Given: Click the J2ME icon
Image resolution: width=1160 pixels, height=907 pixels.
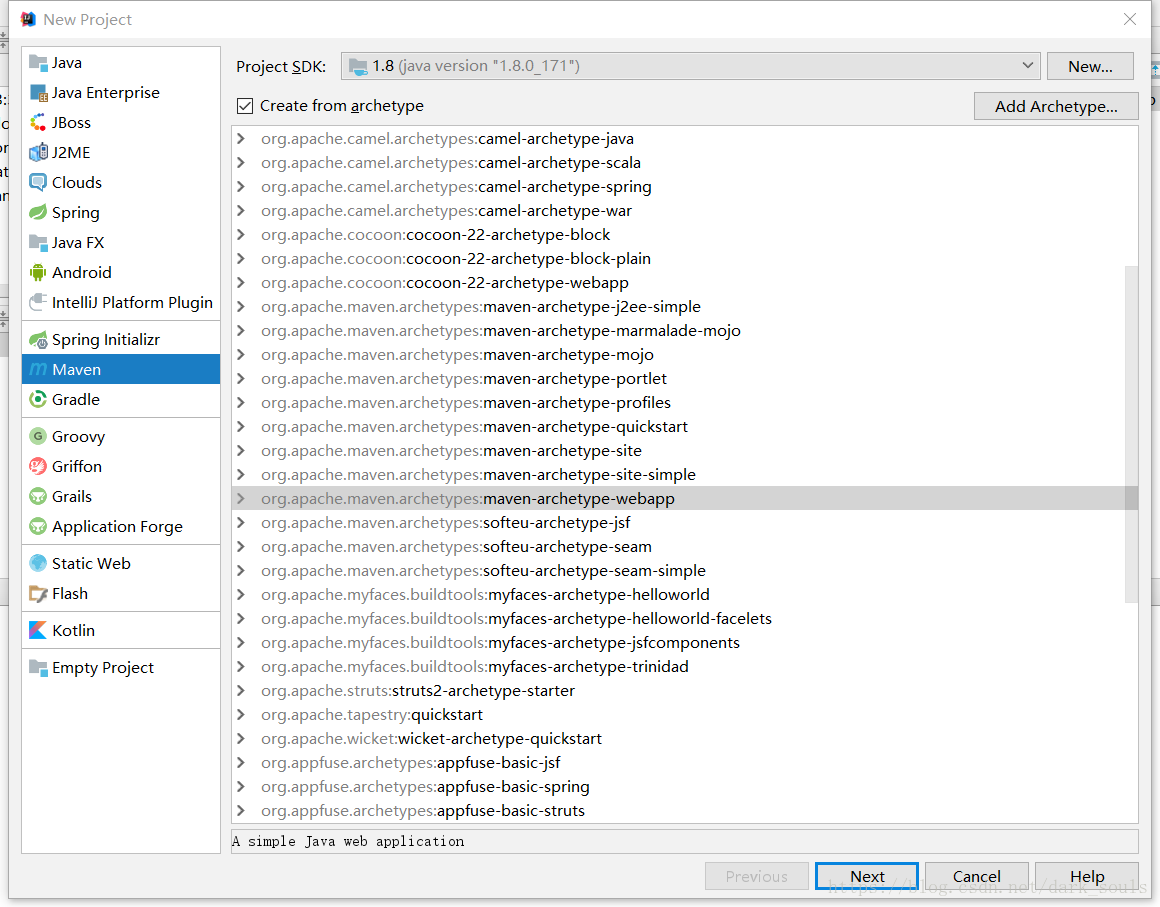Looking at the screenshot, I should 38,152.
